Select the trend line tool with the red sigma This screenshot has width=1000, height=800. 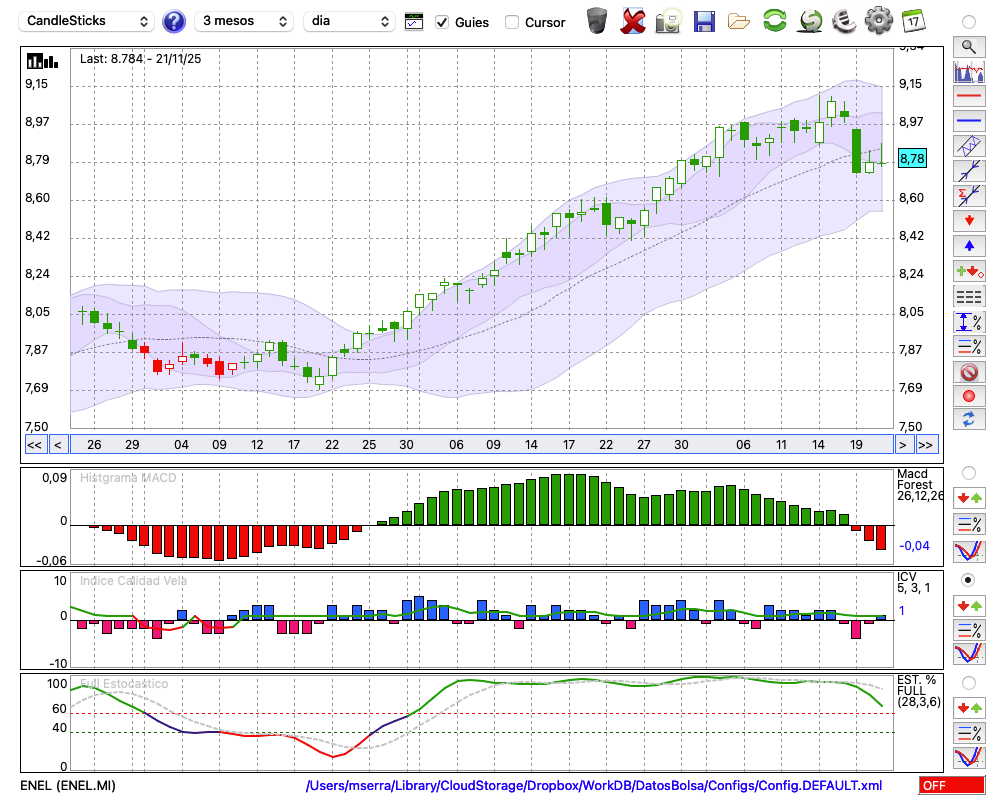pos(969,196)
